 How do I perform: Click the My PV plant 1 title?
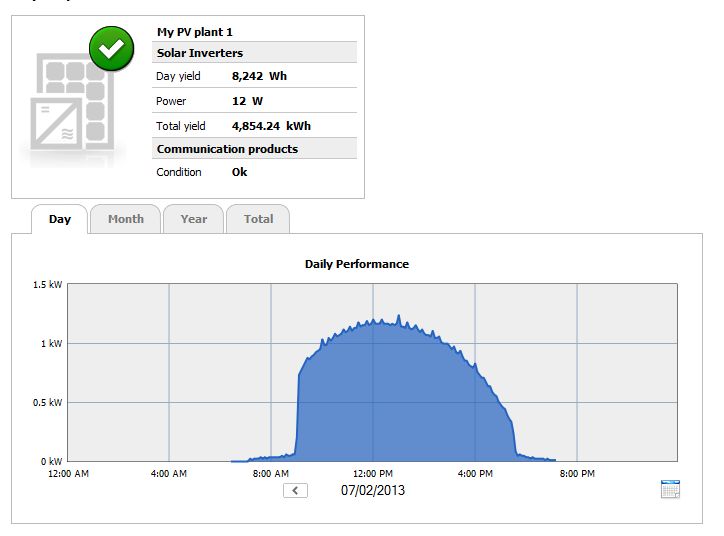(x=195, y=32)
